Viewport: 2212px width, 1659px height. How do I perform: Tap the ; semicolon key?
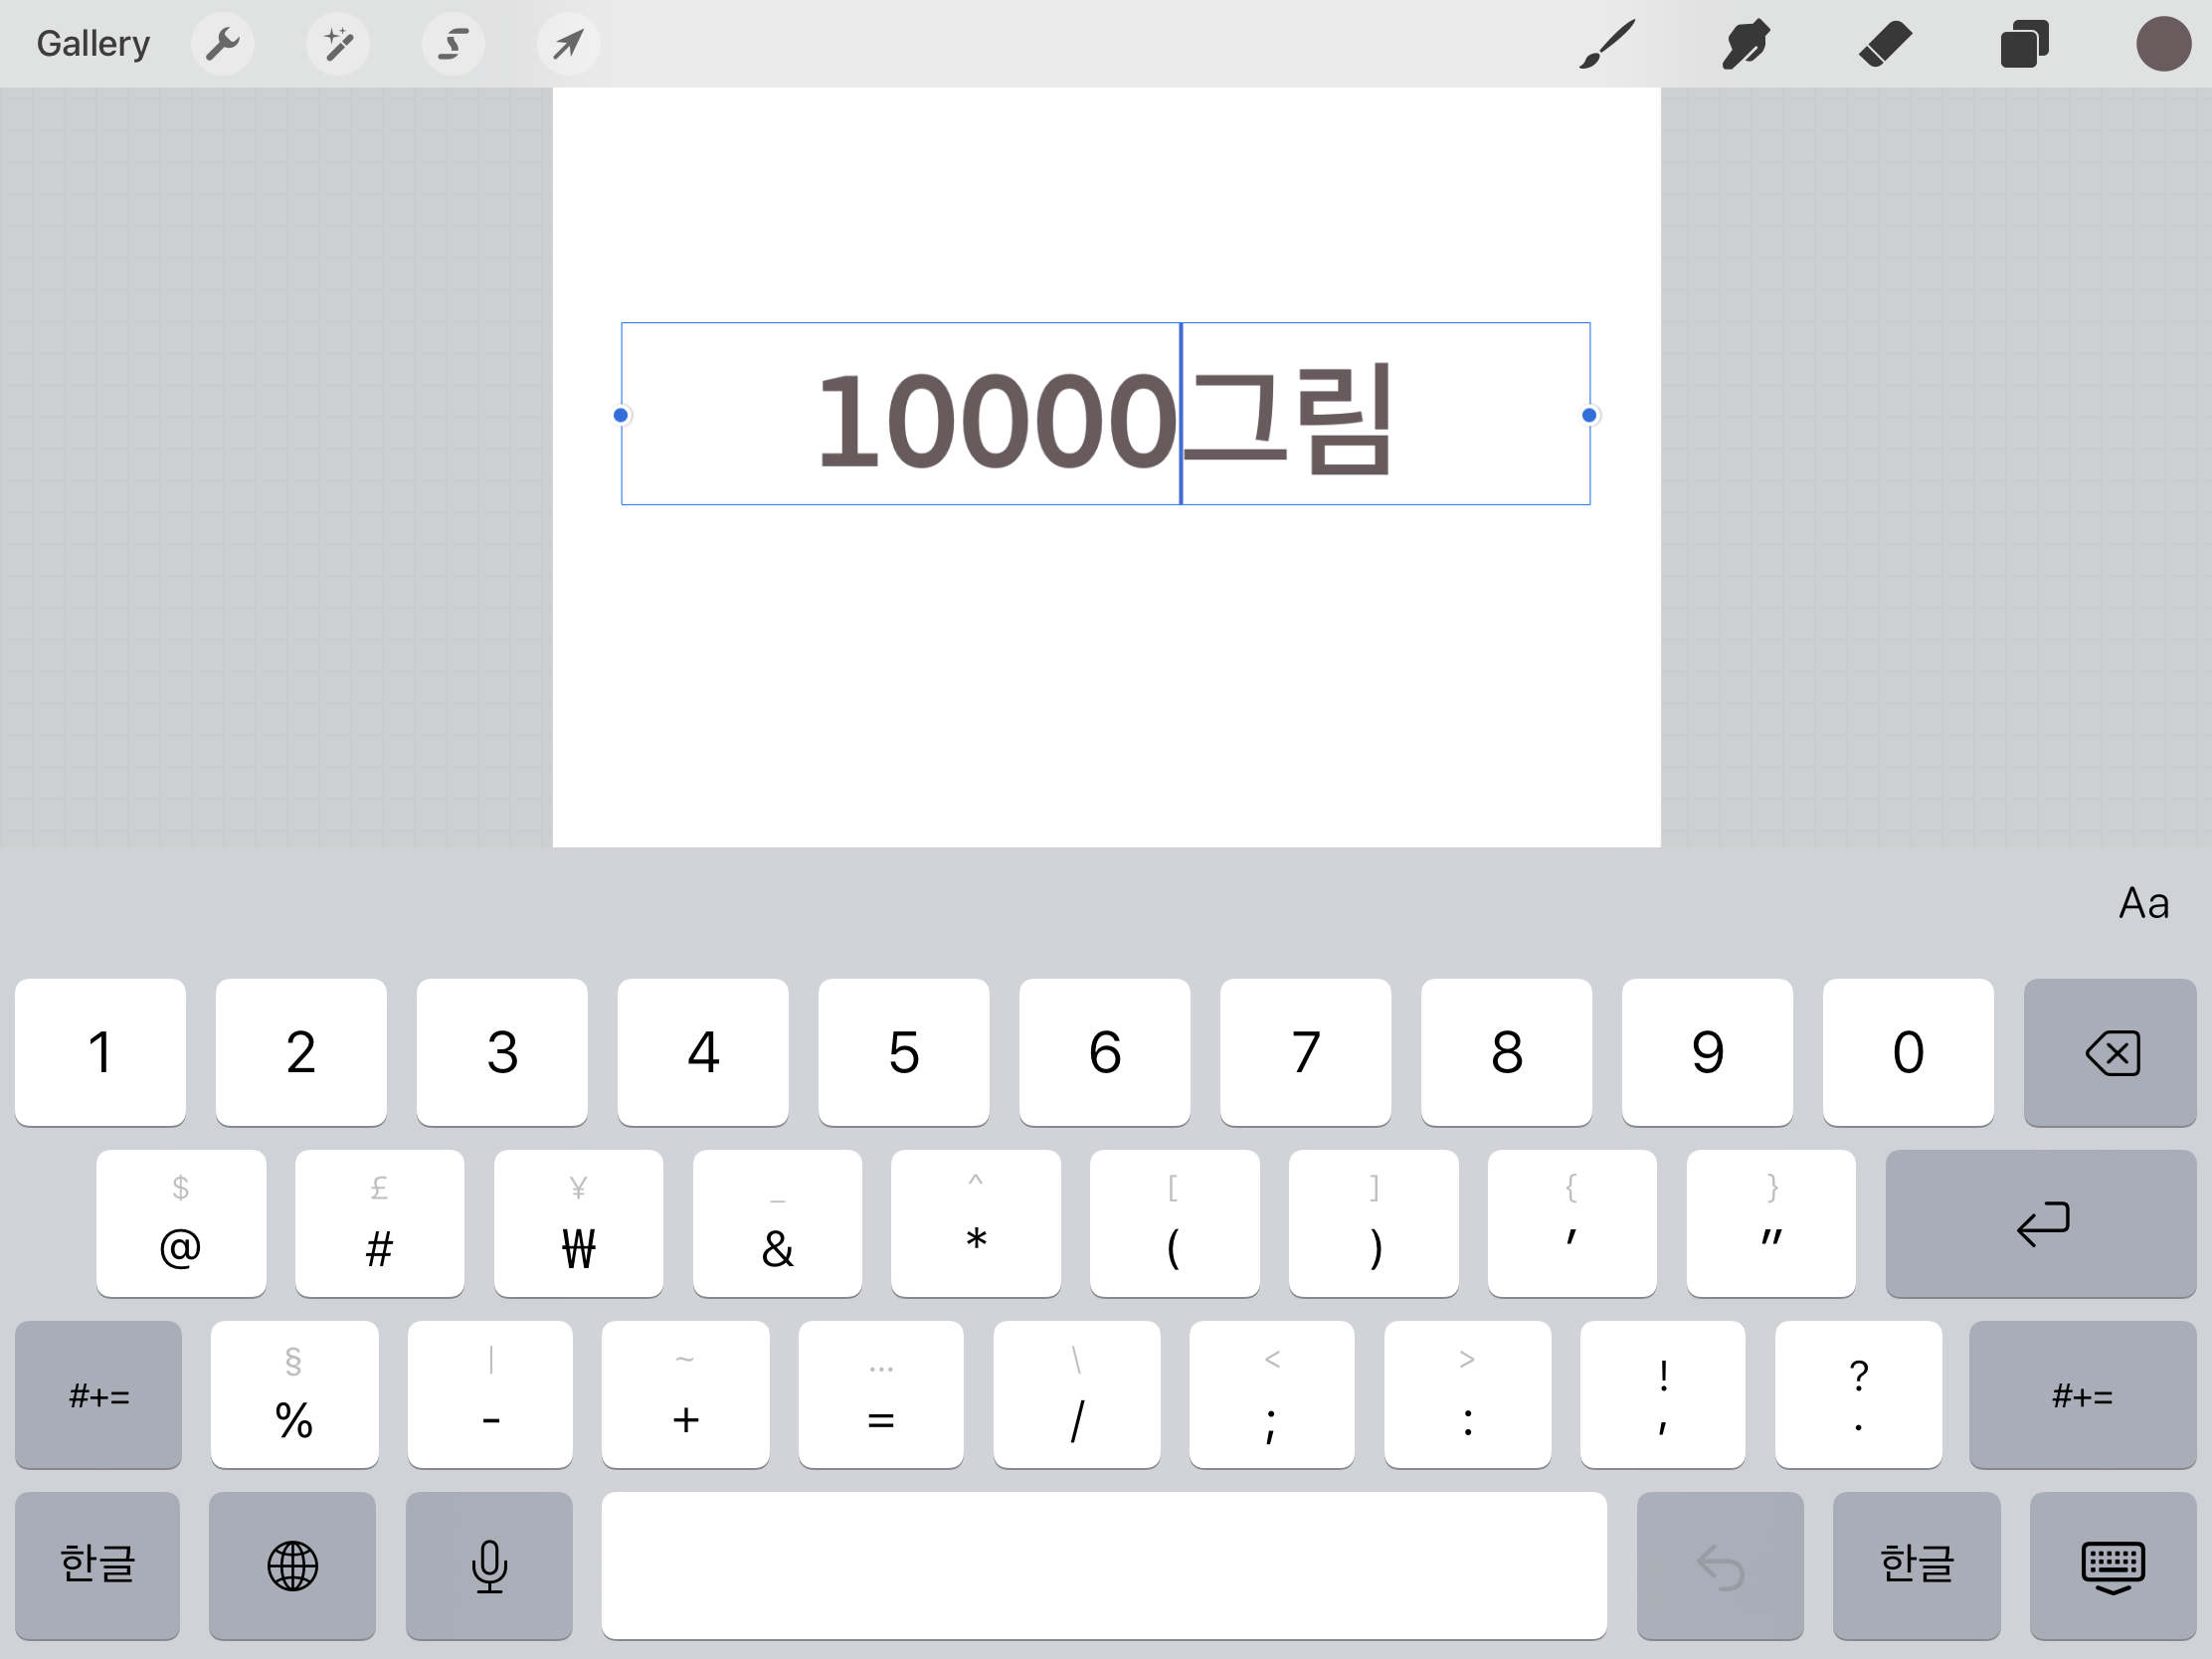click(x=1272, y=1395)
